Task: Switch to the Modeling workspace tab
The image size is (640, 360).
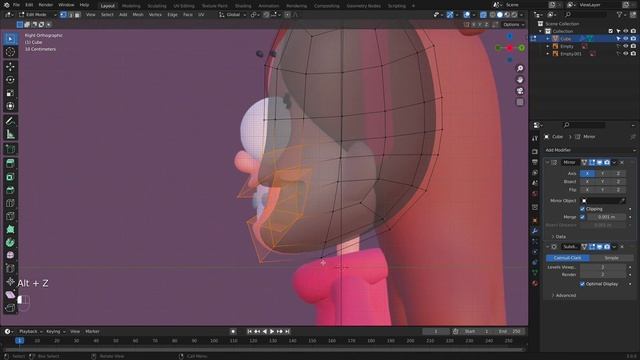Action: (131, 6)
